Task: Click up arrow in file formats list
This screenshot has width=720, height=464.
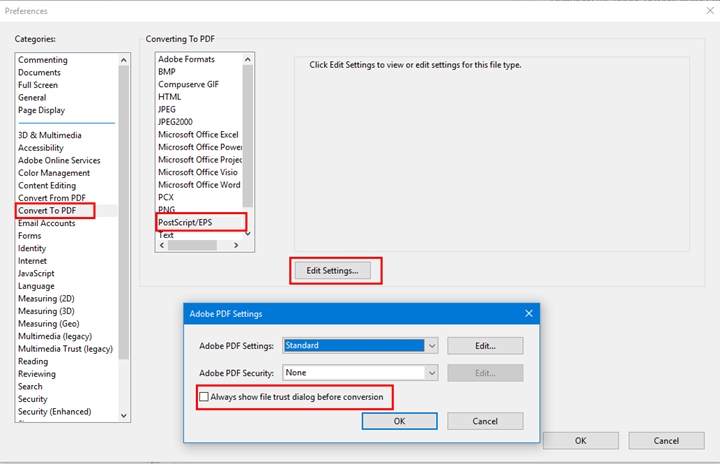Action: [x=248, y=59]
